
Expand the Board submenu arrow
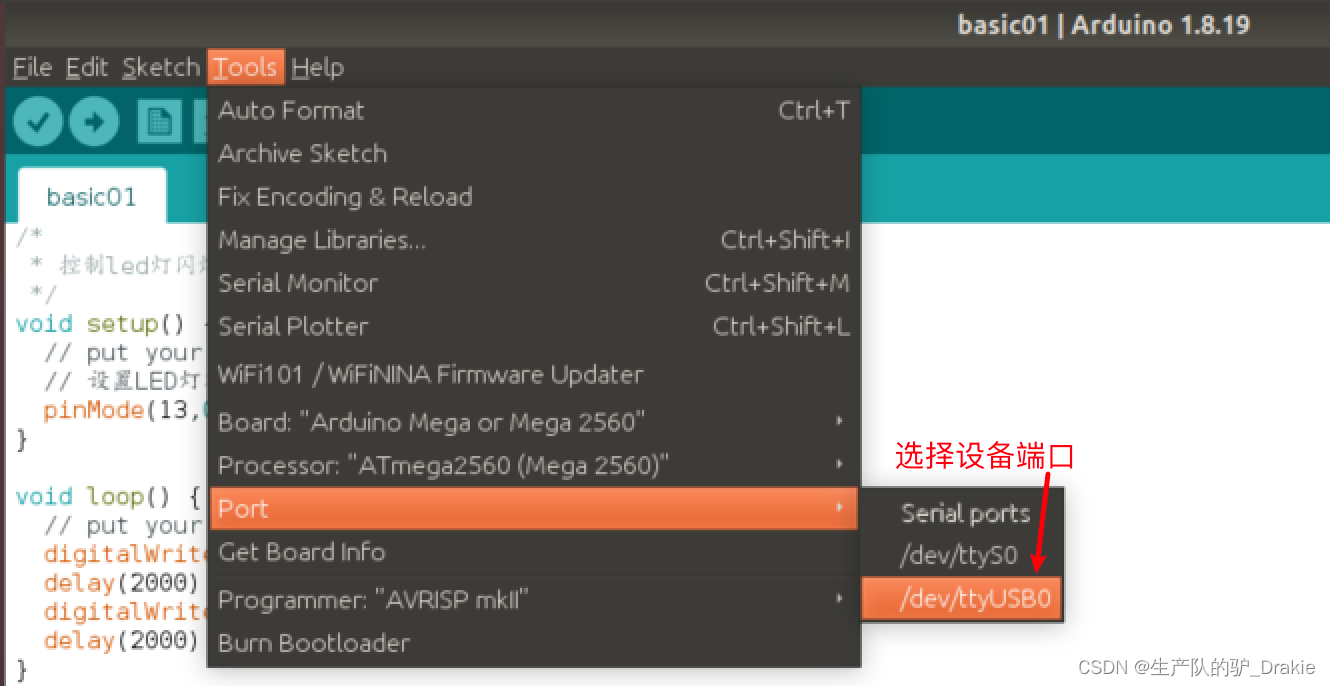tap(840, 422)
